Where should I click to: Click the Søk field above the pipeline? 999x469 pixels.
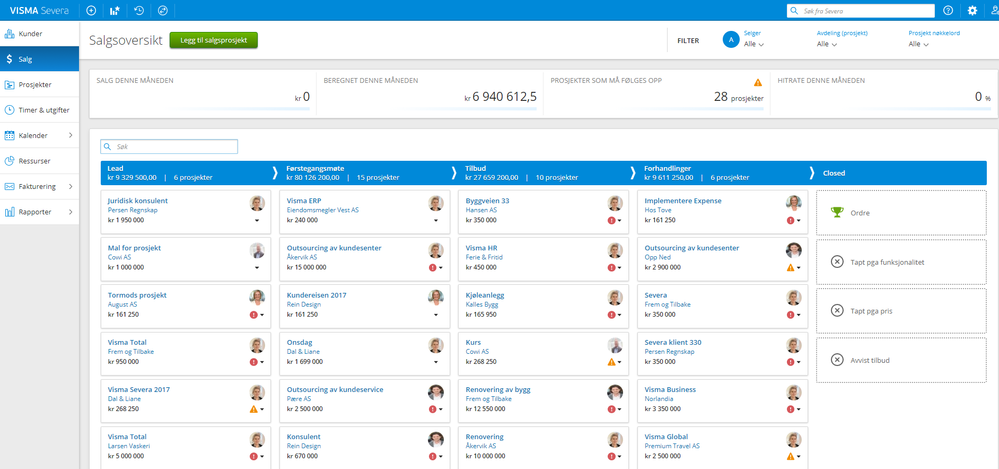coord(169,147)
